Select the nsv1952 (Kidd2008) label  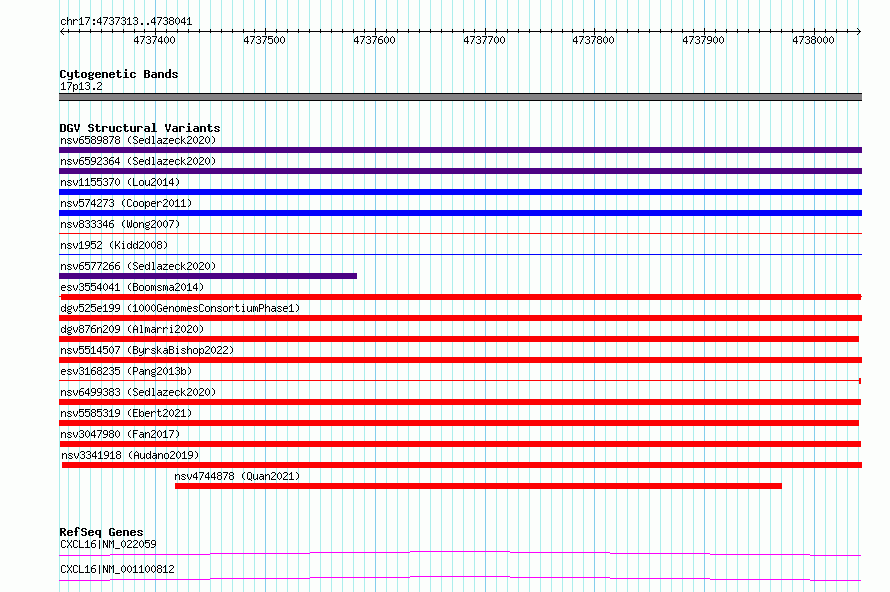[114, 245]
